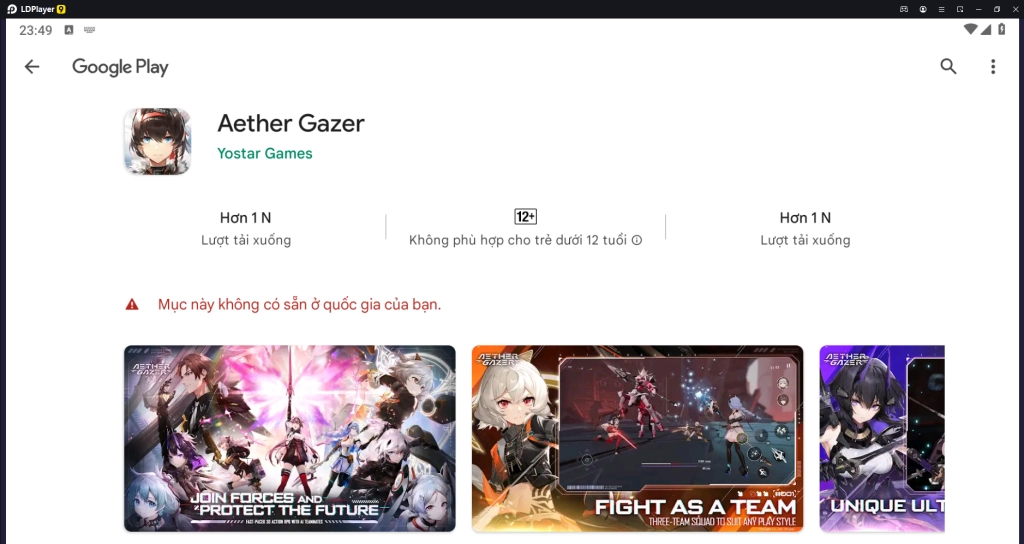Go back using the Google Play arrow
Viewport: 1024px width, 544px height.
coord(32,67)
